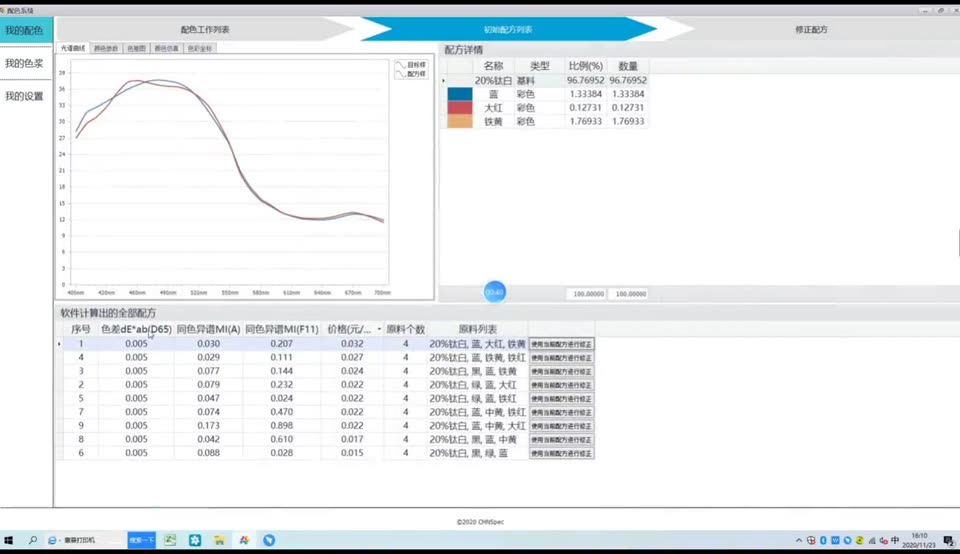The height and width of the screenshot is (554, 960).
Task: Click the 配方样 legend curve icon
Action: tap(401, 74)
